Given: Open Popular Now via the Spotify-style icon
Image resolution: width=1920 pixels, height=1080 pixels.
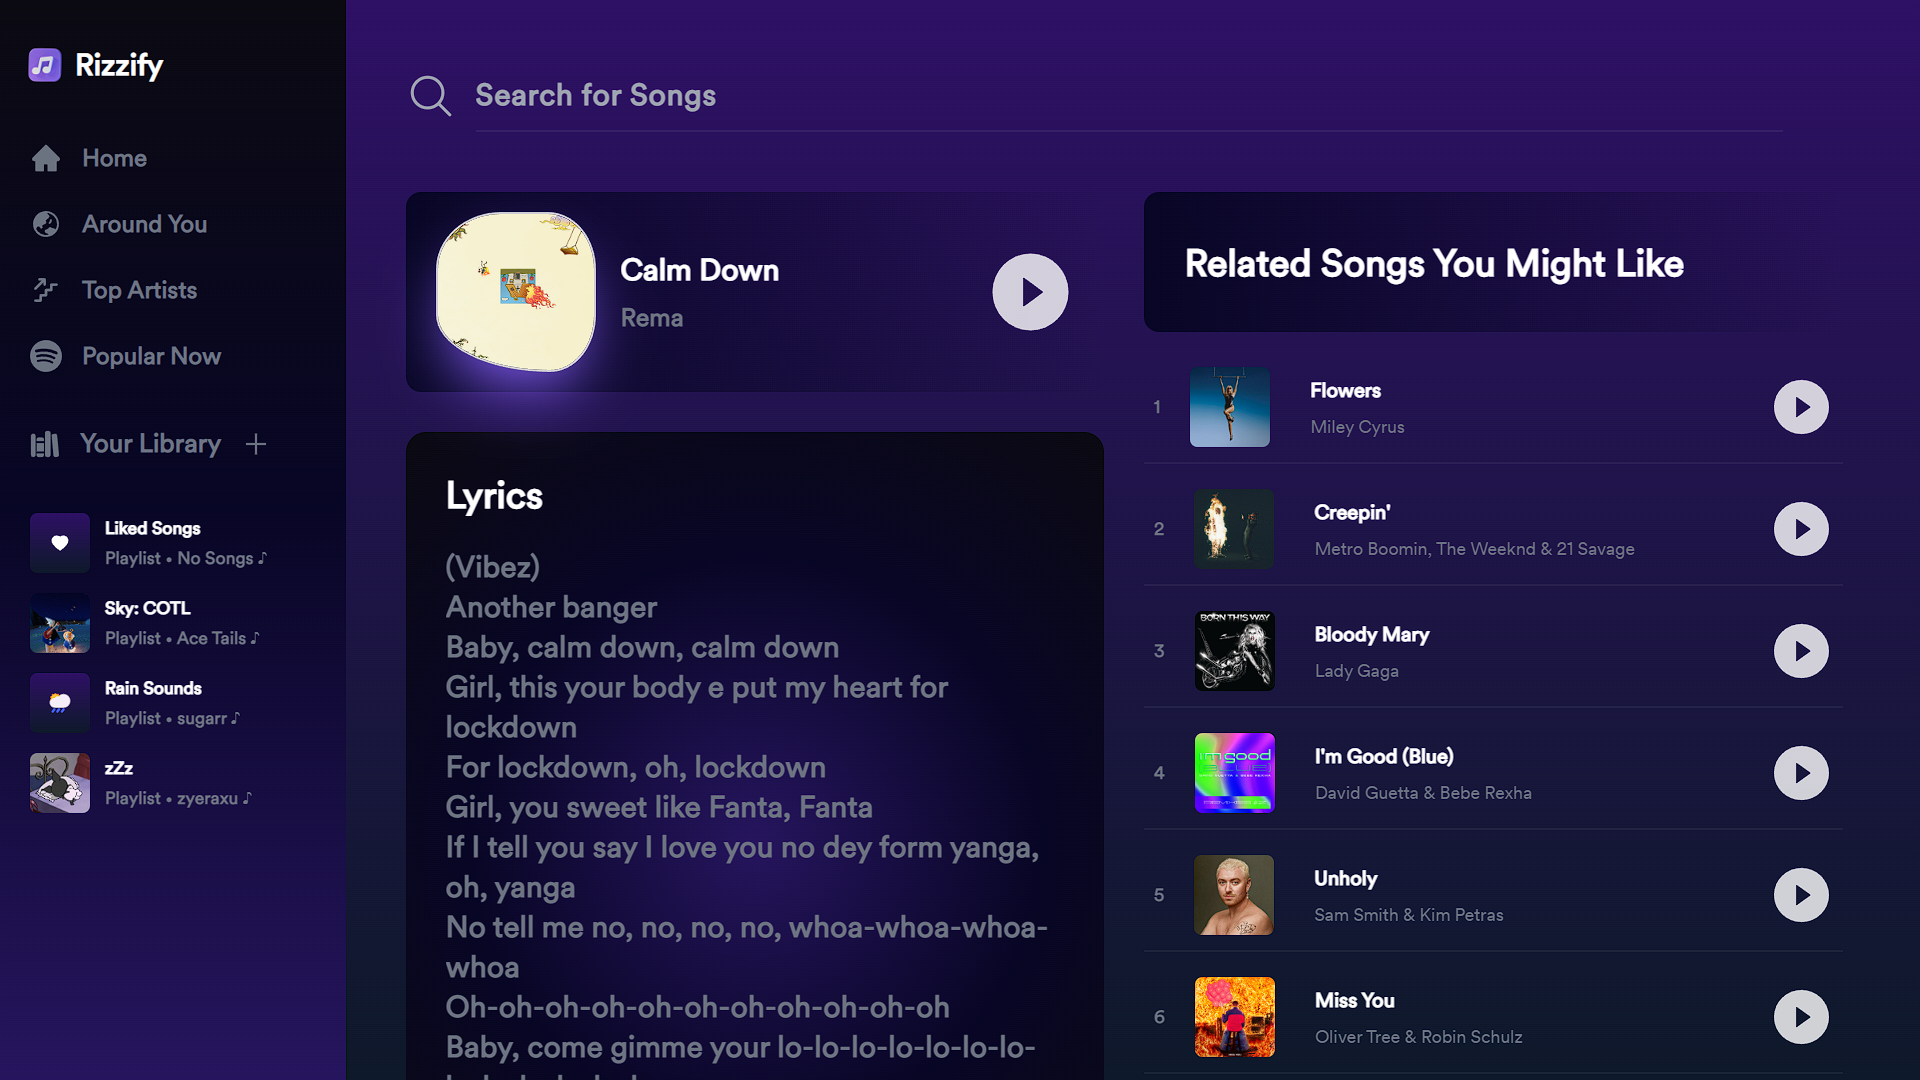Looking at the screenshot, I should tap(46, 356).
